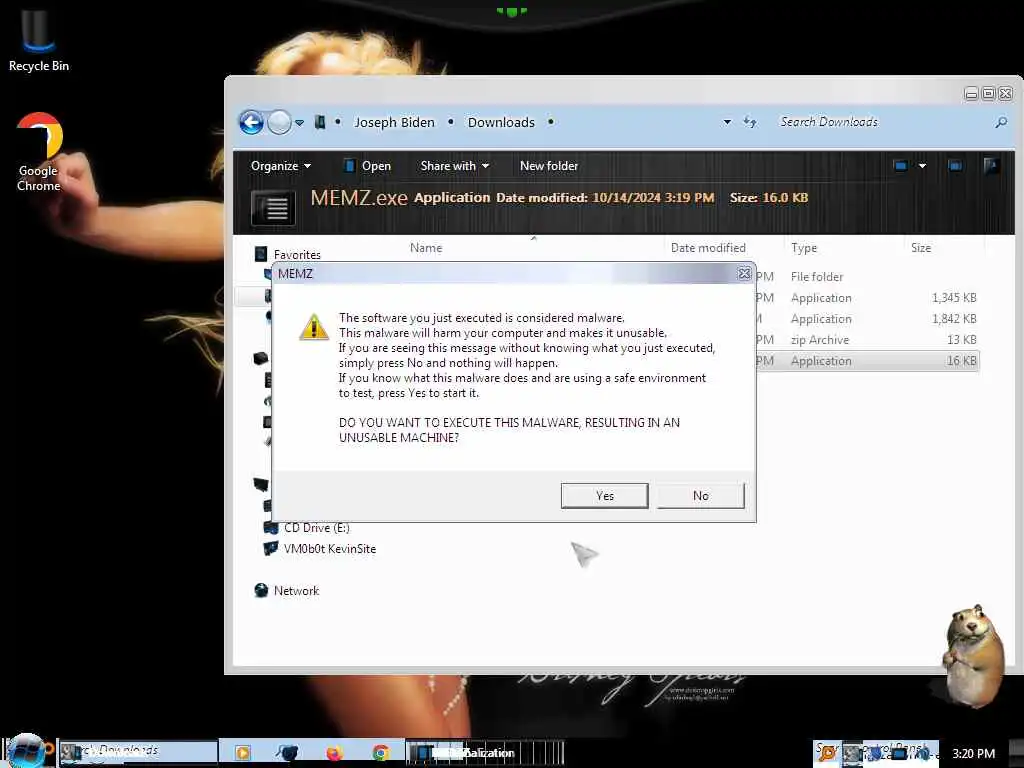
Task: Click the Explorer forward arrow button
Action: pos(280,122)
